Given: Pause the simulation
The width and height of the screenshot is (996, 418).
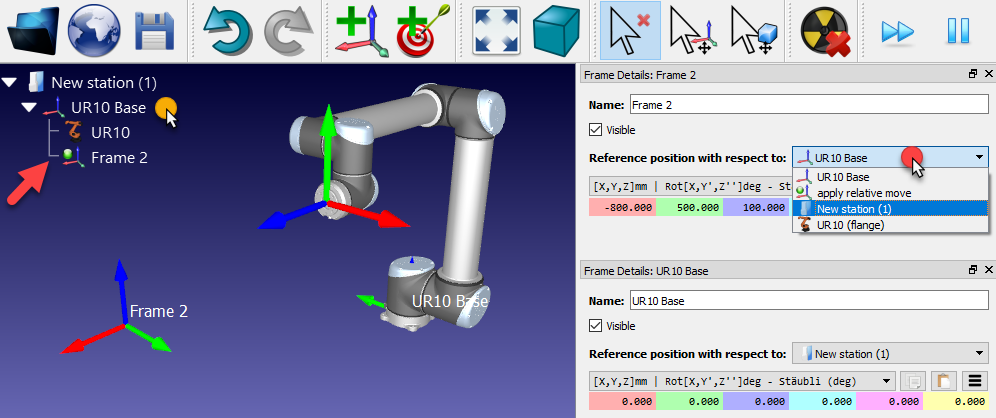Looking at the screenshot, I should coord(957,31).
